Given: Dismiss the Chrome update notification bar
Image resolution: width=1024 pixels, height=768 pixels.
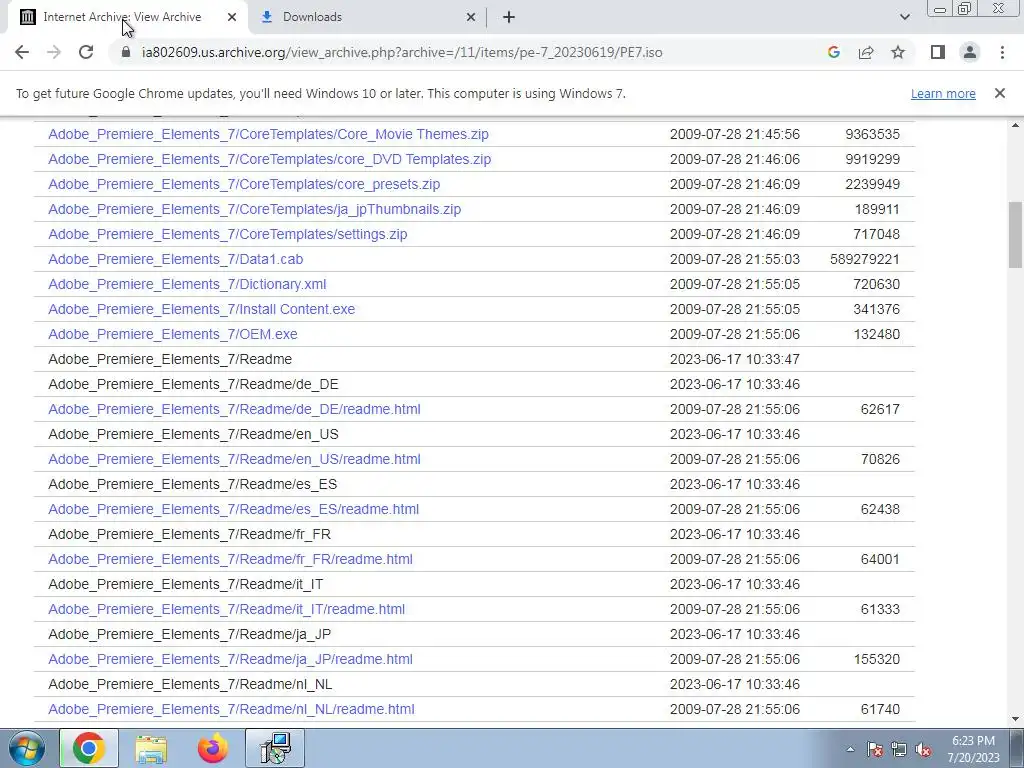Looking at the screenshot, I should (x=999, y=93).
